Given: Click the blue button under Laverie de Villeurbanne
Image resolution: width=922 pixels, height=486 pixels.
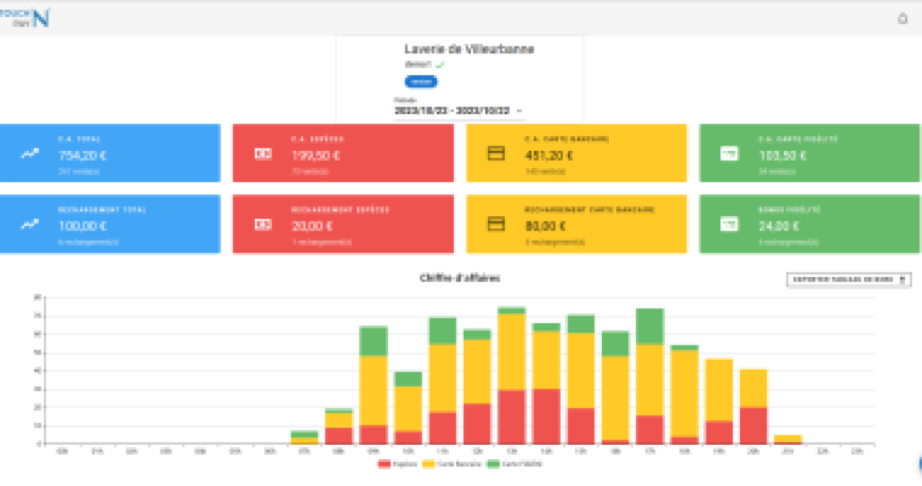Looking at the screenshot, I should (x=420, y=81).
